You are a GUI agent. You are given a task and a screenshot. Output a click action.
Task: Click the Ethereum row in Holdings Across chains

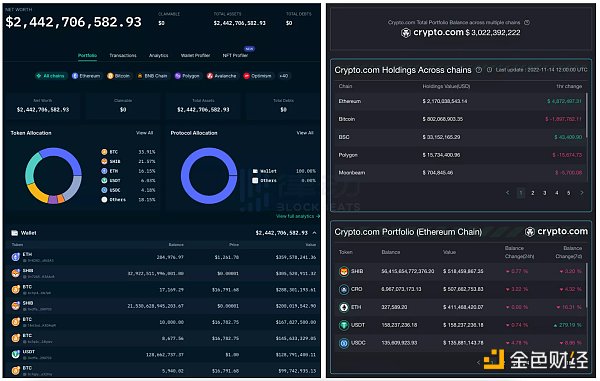(460, 101)
